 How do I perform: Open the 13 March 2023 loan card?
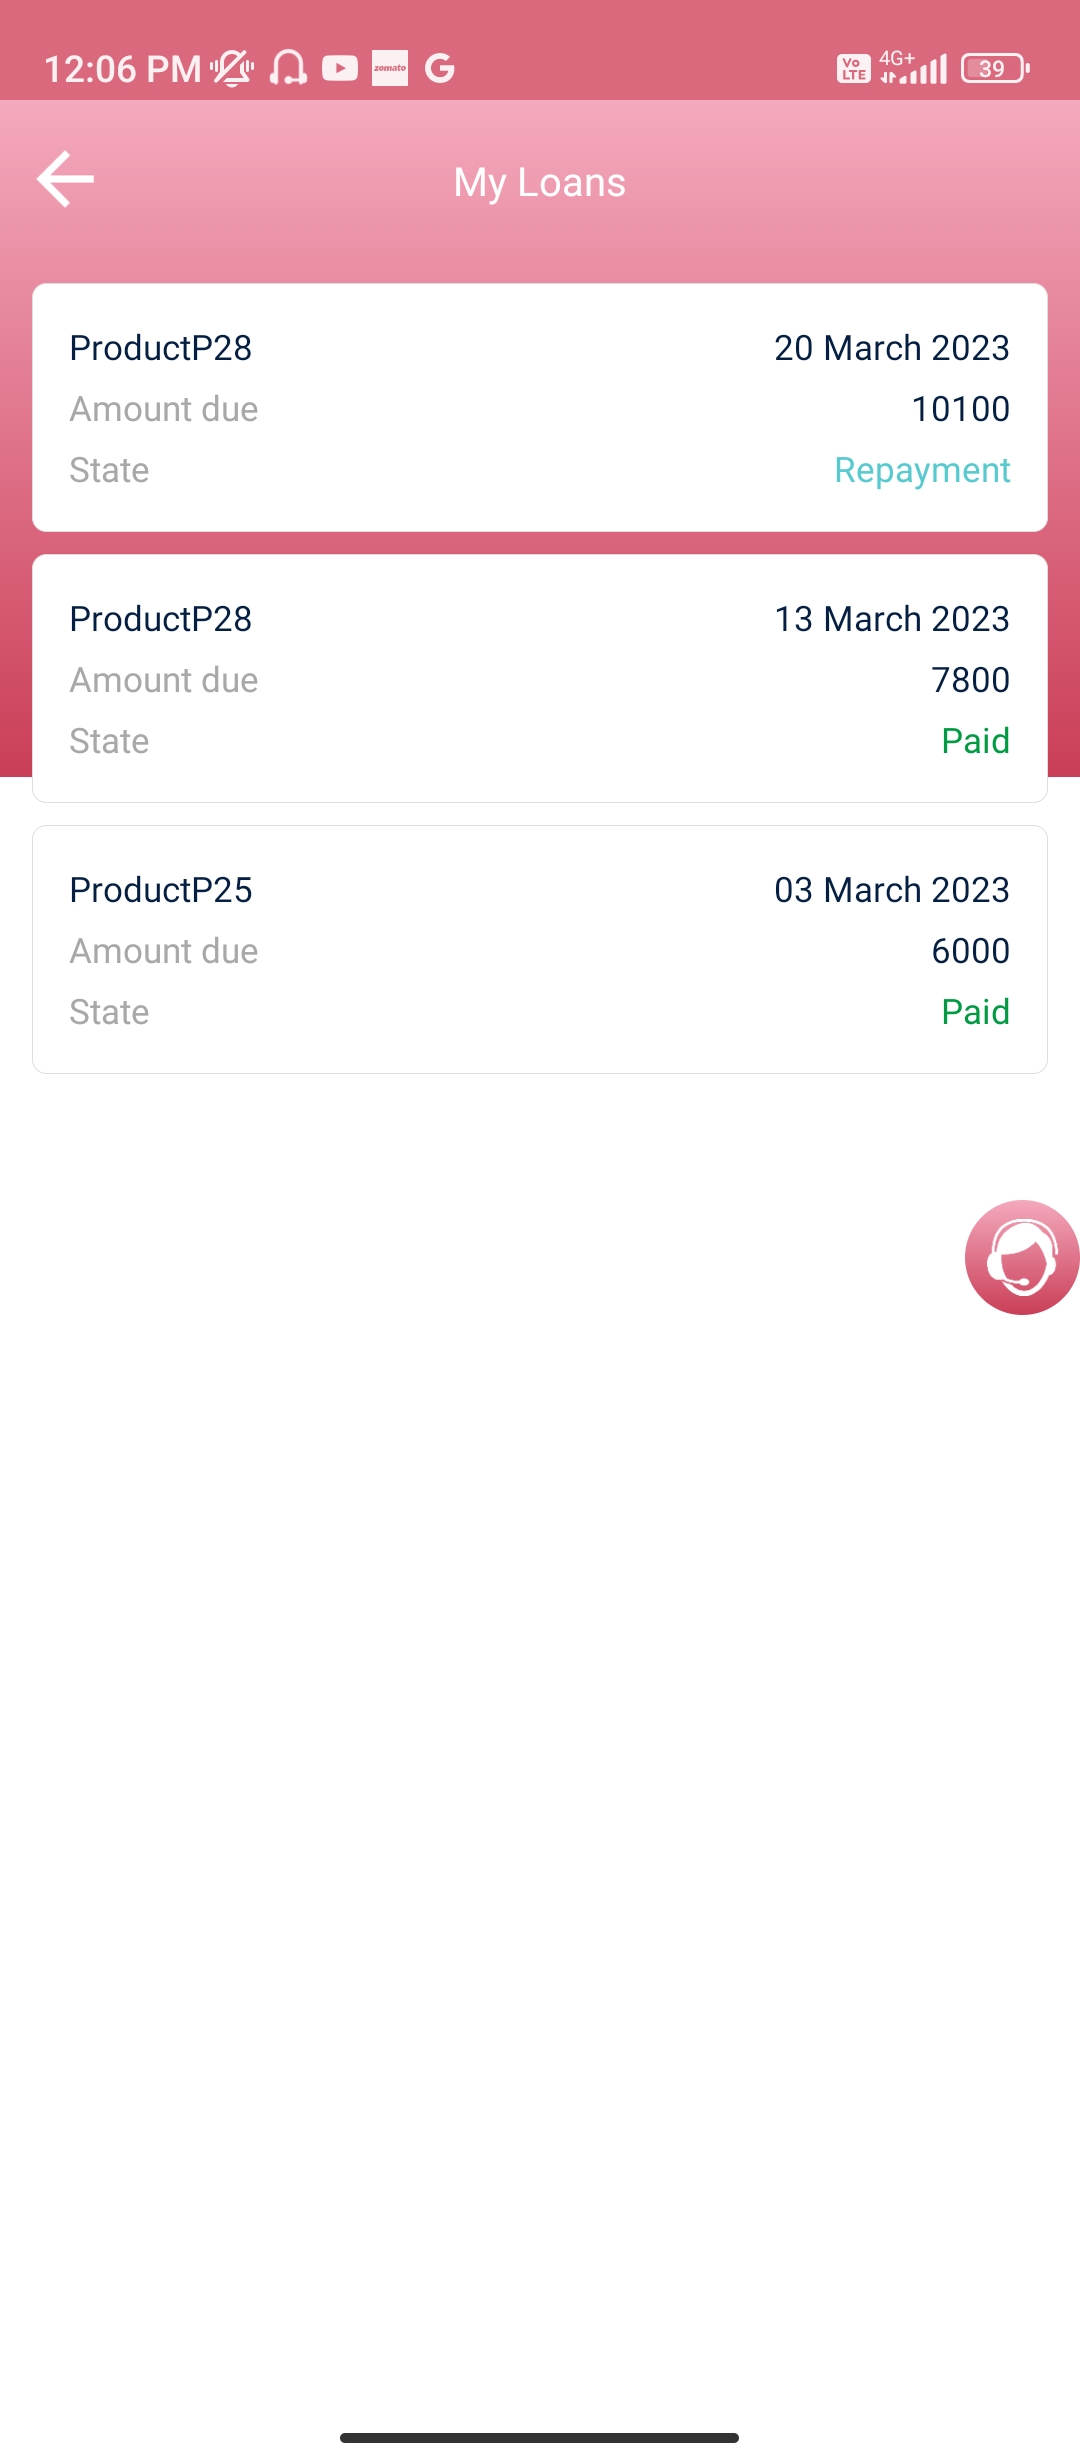pos(540,678)
